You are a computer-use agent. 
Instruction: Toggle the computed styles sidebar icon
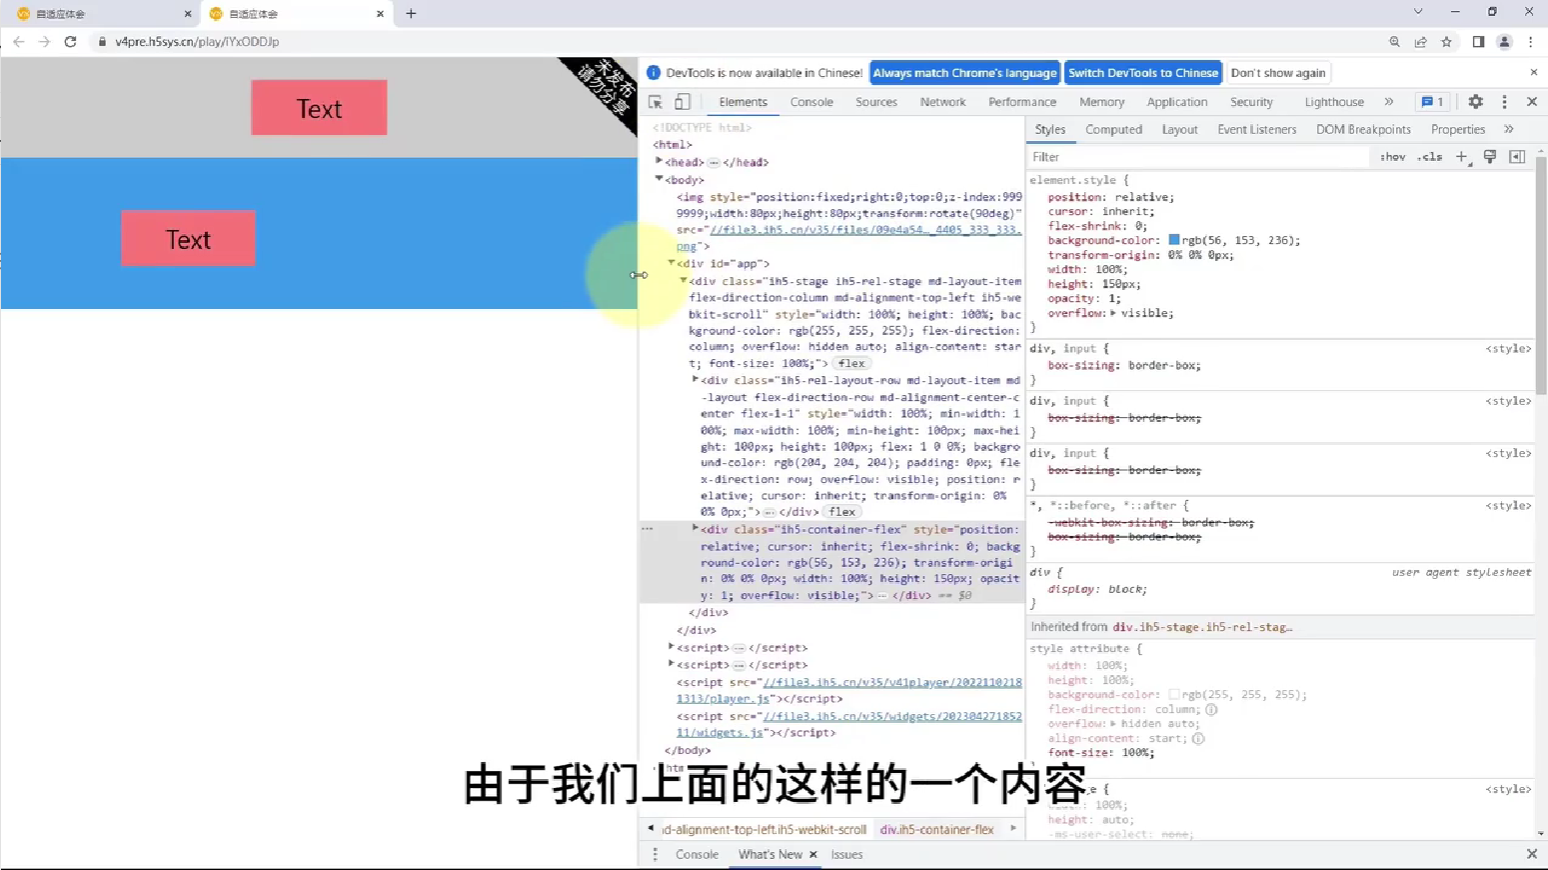(x=1517, y=157)
